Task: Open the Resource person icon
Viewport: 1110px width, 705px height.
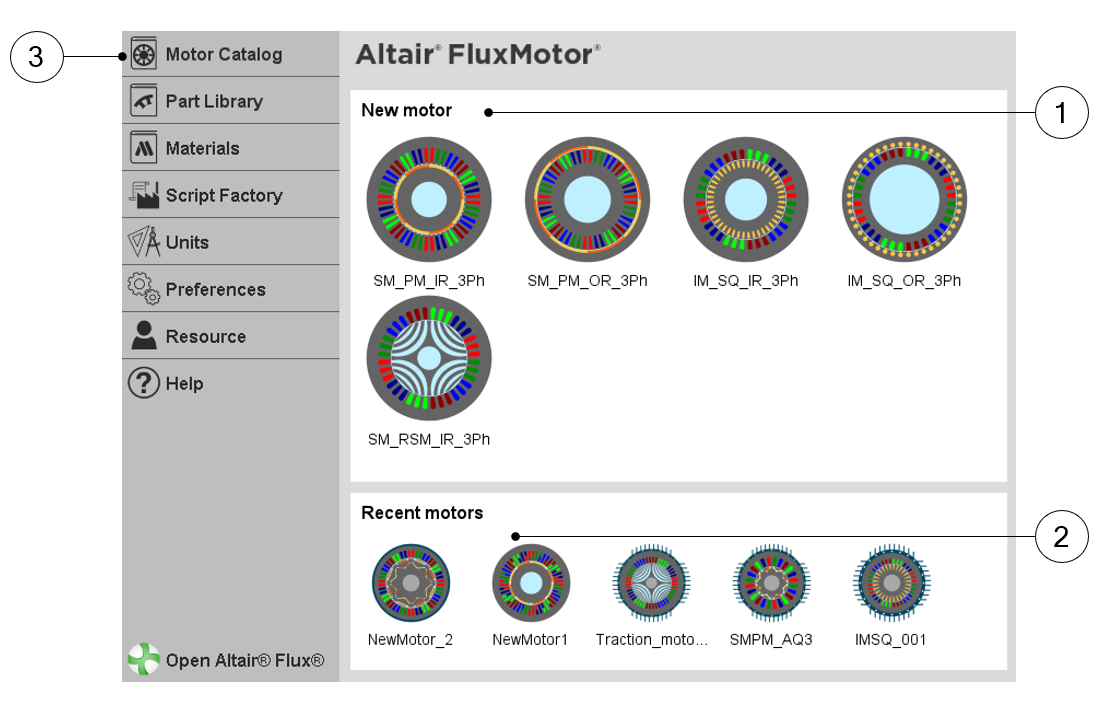Action: click(x=144, y=336)
